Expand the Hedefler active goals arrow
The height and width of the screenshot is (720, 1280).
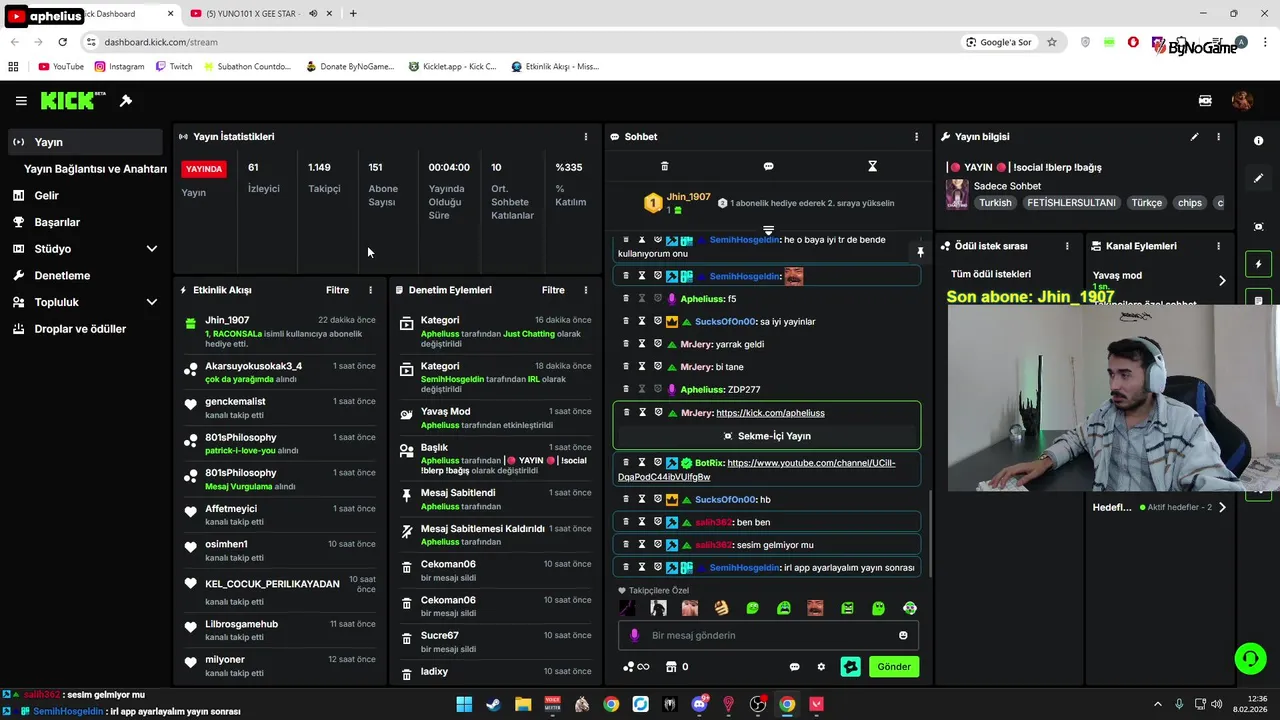[x=1222, y=507]
